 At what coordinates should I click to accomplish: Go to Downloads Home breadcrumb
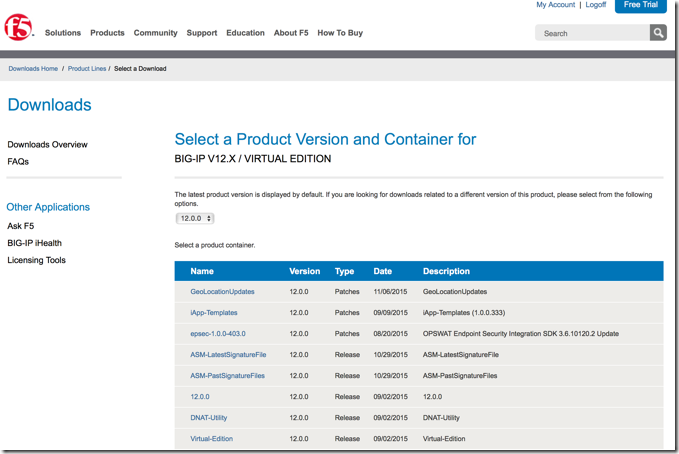[x=33, y=69]
